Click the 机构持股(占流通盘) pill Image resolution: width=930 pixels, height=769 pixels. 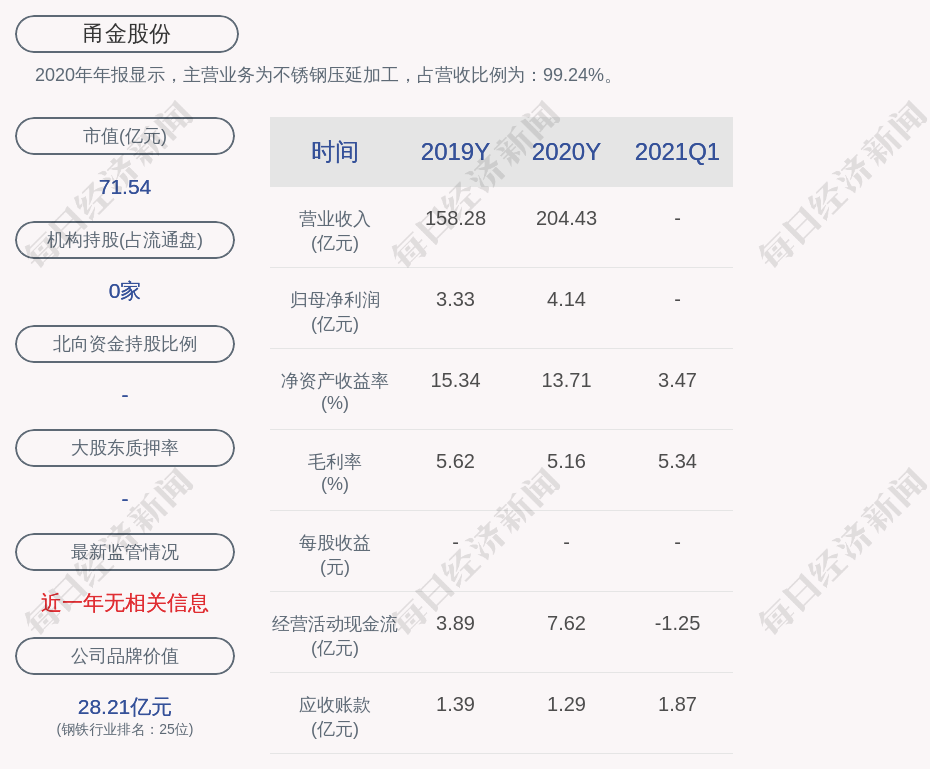pos(125,240)
